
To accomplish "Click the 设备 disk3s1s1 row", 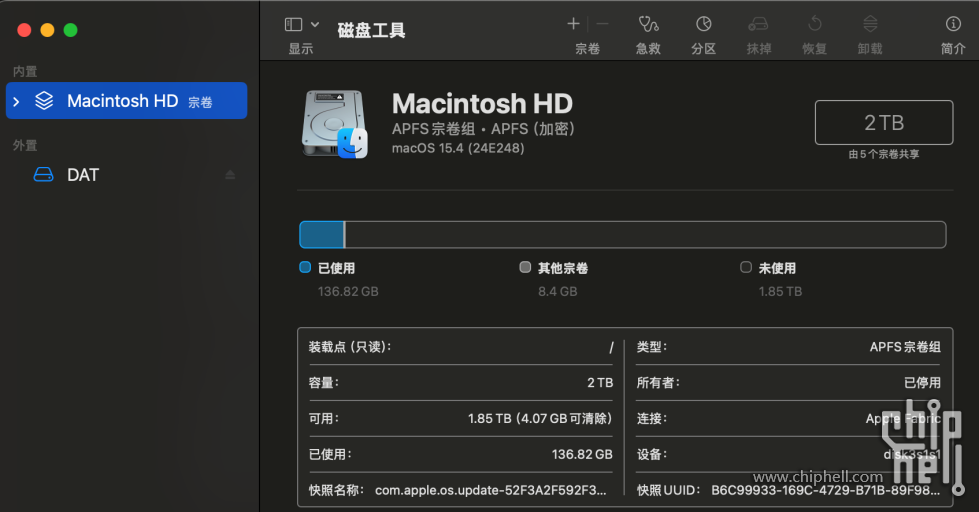I will click(789, 455).
